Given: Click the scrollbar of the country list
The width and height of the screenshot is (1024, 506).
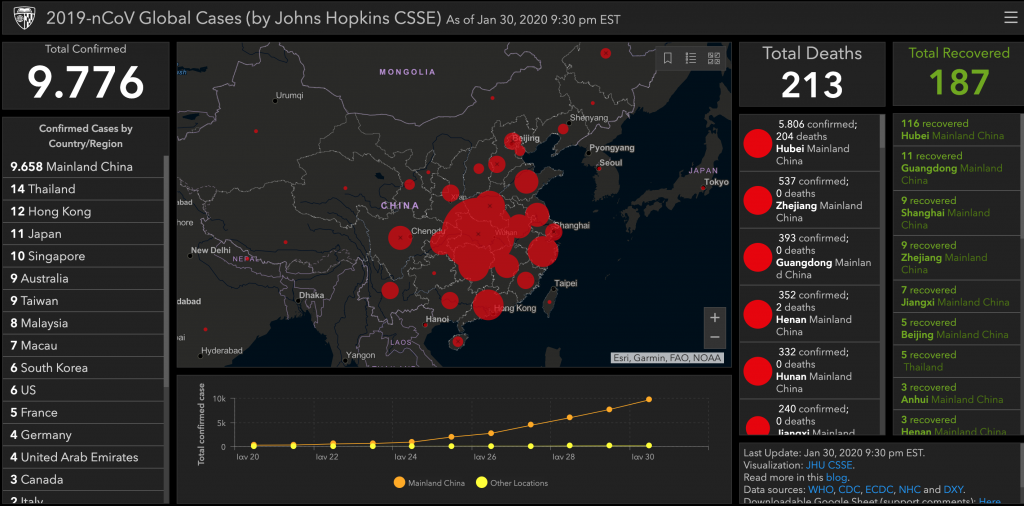Looking at the screenshot, I should [166, 300].
